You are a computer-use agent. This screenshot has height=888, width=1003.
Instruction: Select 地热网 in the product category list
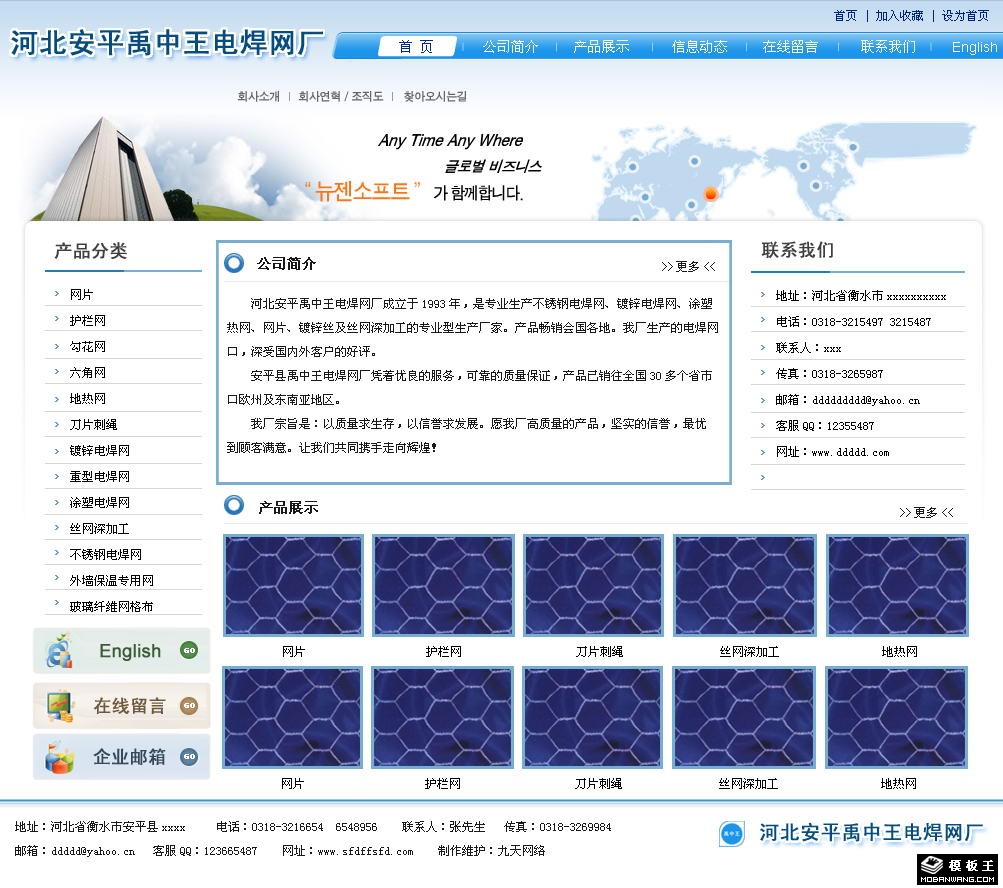(x=88, y=399)
